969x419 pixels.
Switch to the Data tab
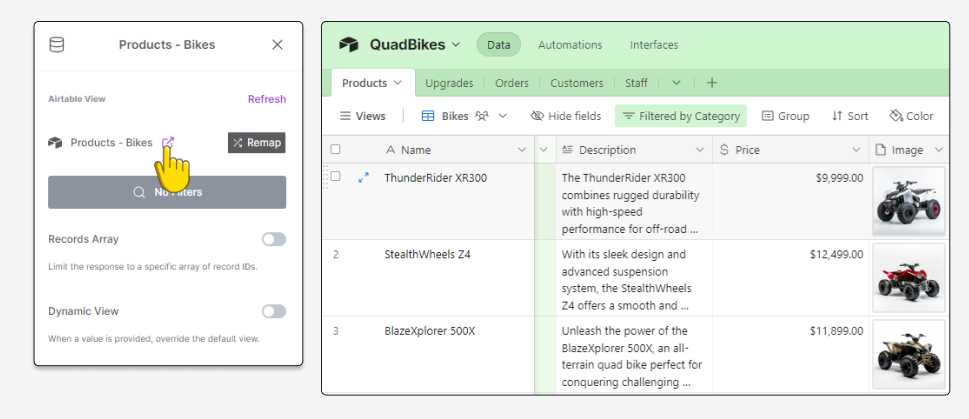click(499, 44)
